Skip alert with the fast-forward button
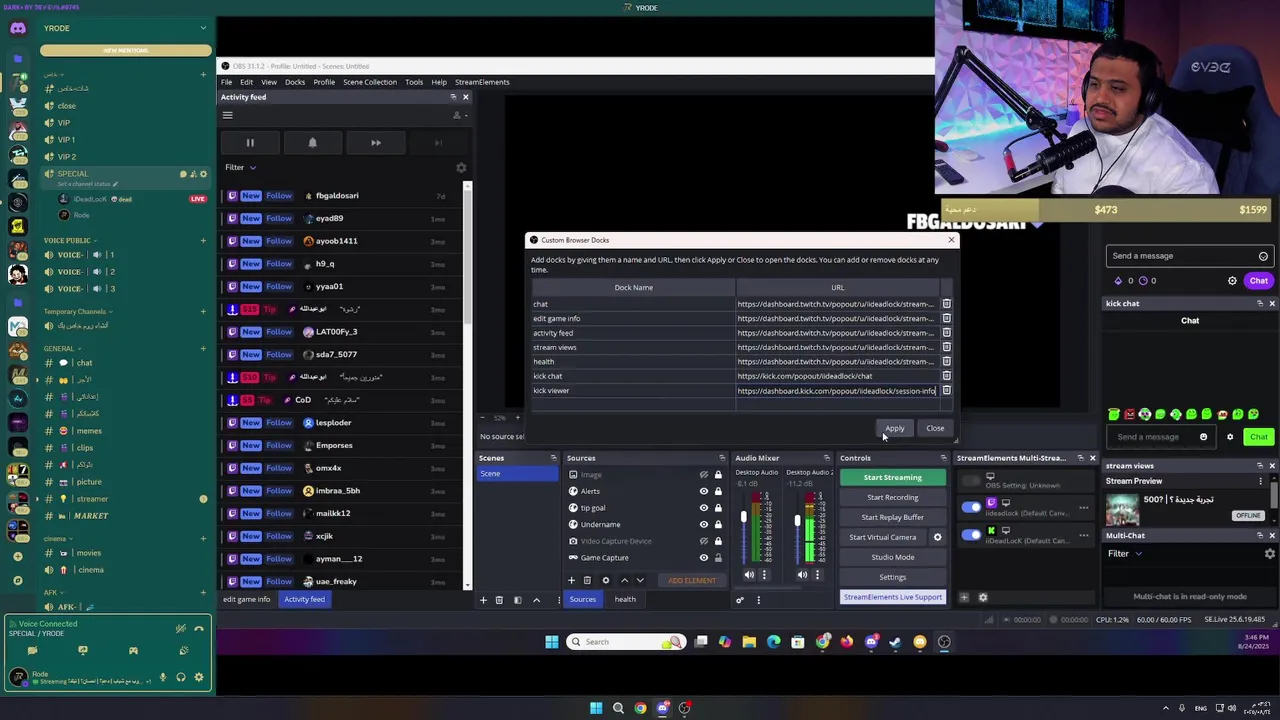 375,143
